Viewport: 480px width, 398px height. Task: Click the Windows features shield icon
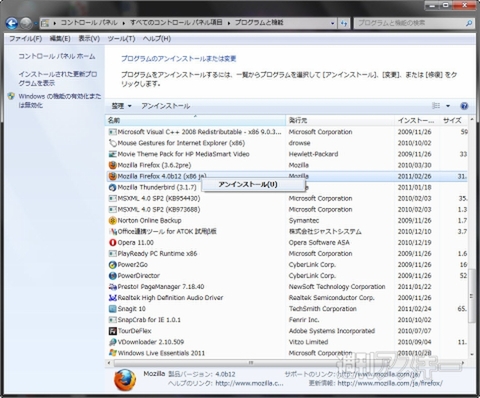click(11, 96)
